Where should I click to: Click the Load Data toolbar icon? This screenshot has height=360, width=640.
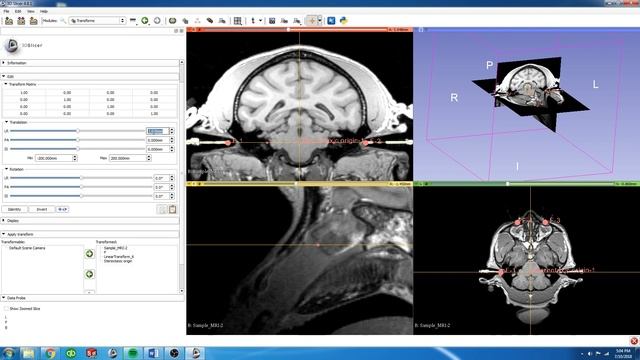click(9, 21)
